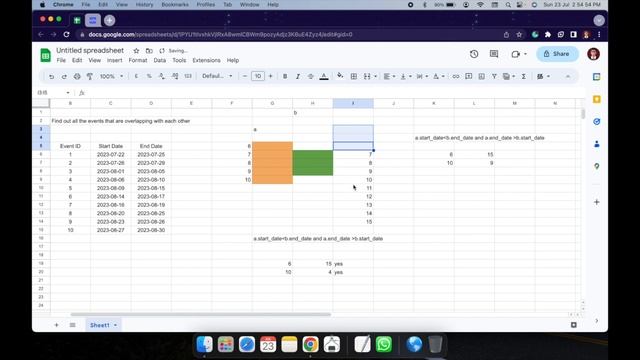Image resolution: width=640 pixels, height=360 pixels.
Task: Click the Redo icon in toolbar
Action: tap(64, 76)
